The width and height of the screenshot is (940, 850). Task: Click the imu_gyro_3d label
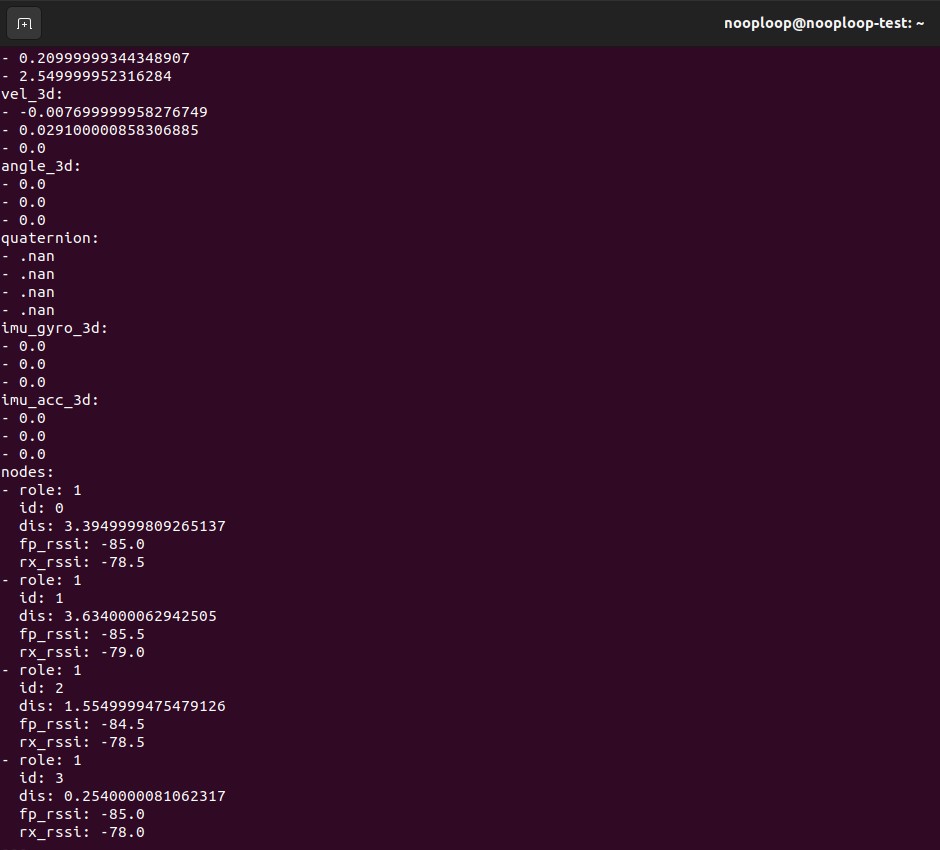tap(54, 328)
